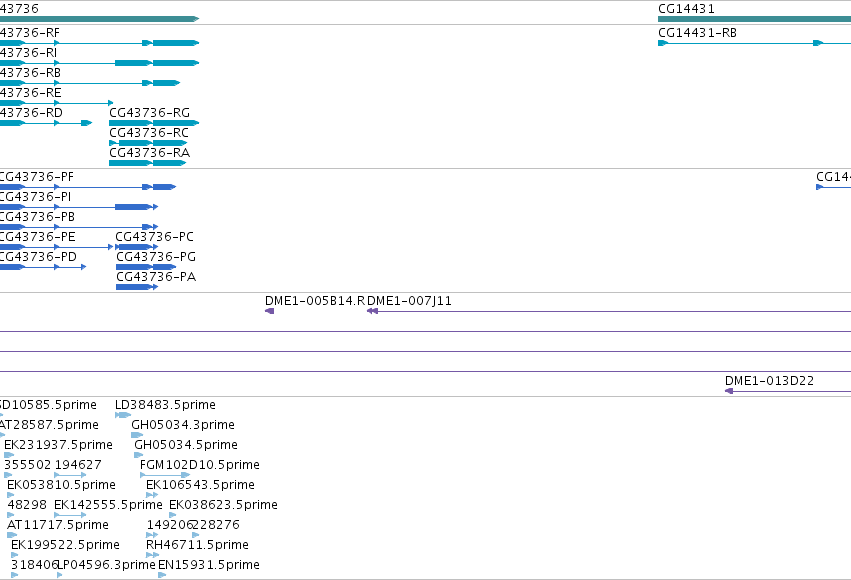Click the 355502 feature label
The image size is (851, 580).
click(x=27, y=465)
